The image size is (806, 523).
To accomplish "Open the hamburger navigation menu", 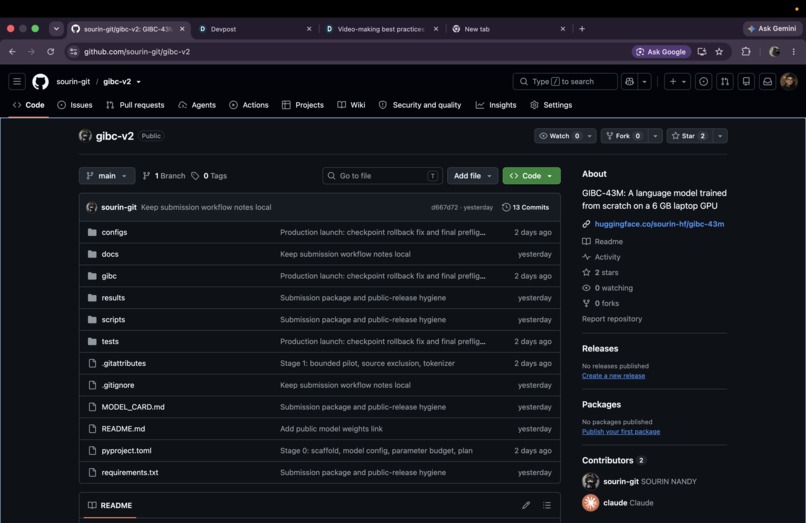I will (x=17, y=81).
